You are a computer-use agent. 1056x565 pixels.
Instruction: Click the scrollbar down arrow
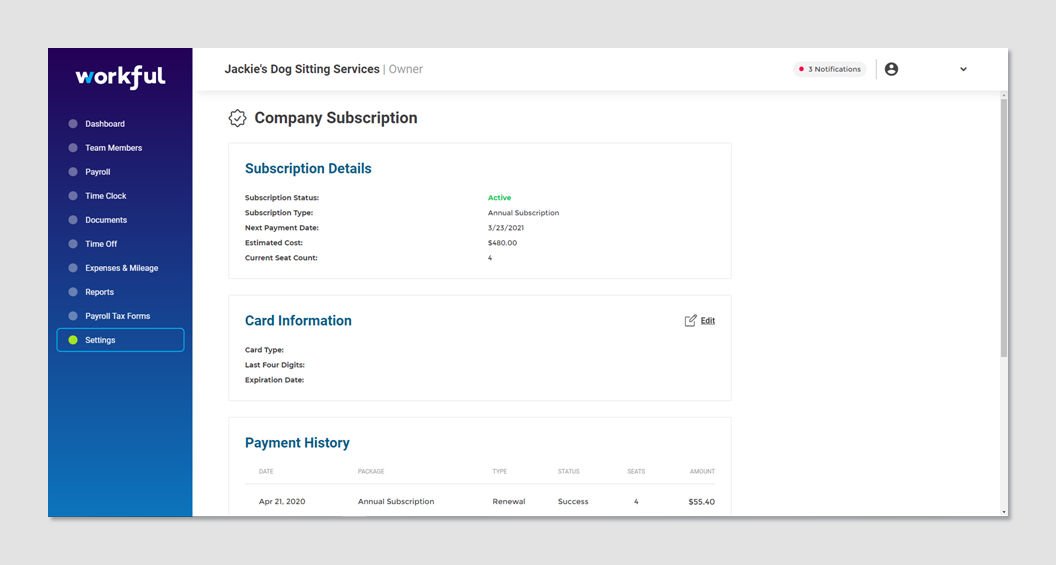click(x=1003, y=512)
